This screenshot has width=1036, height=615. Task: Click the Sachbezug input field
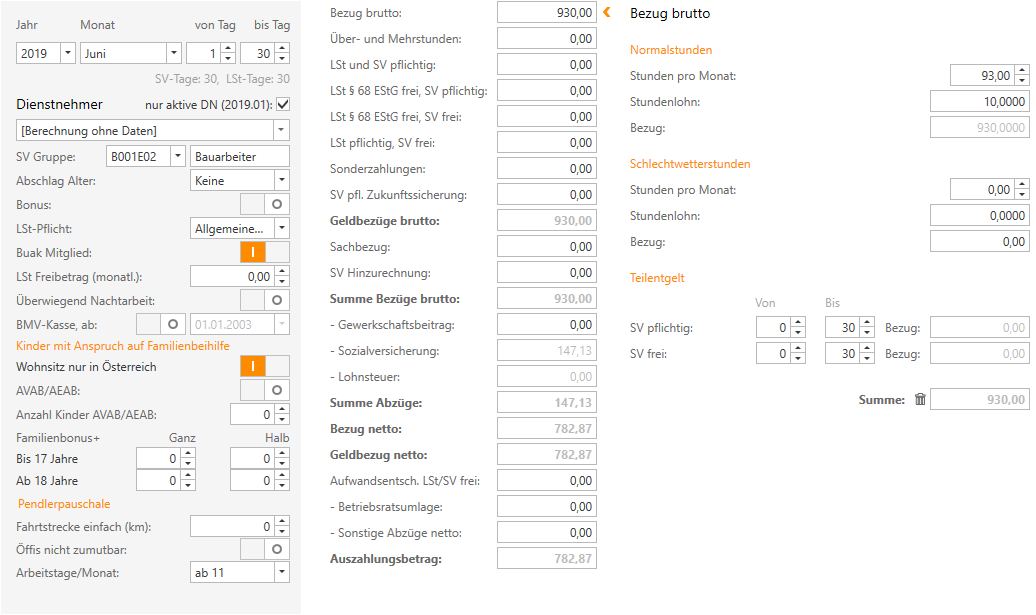(x=546, y=246)
